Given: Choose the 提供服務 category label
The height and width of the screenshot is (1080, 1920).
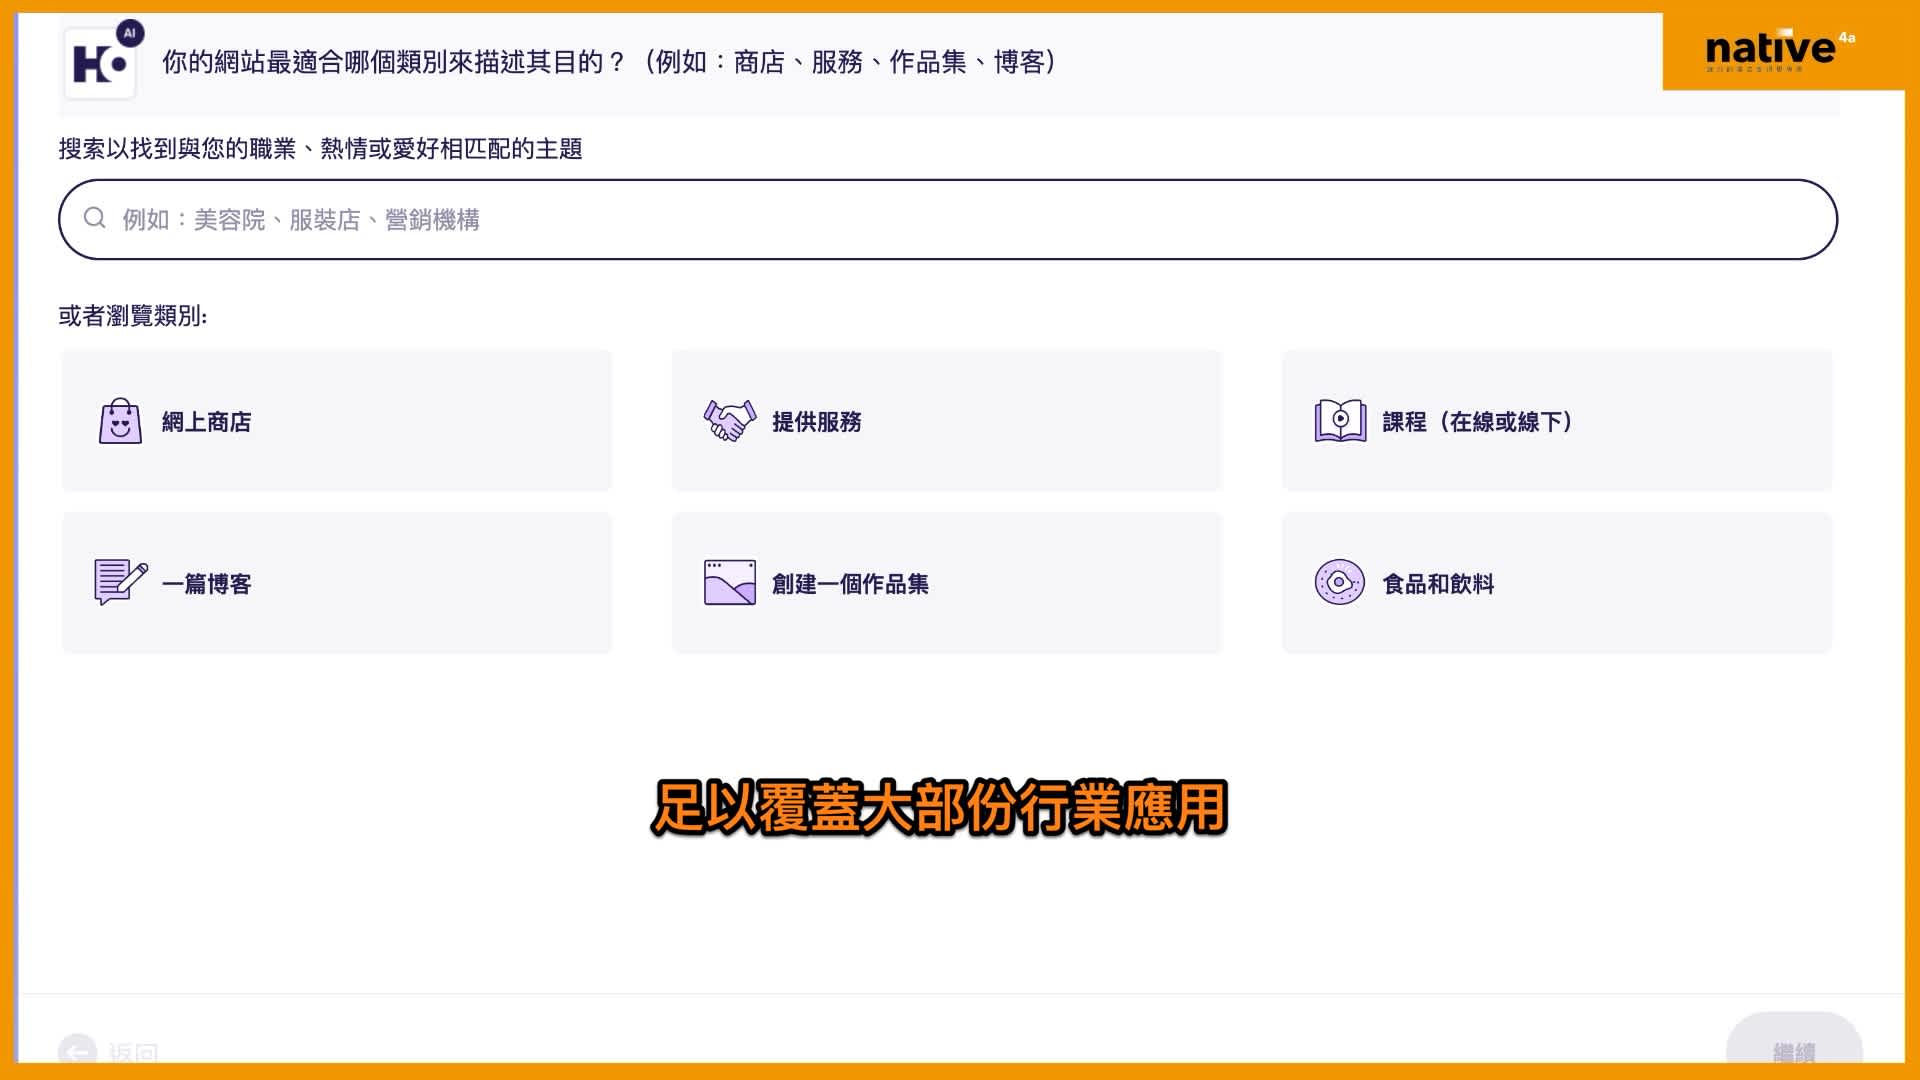Looking at the screenshot, I should pyautogui.click(x=816, y=422).
